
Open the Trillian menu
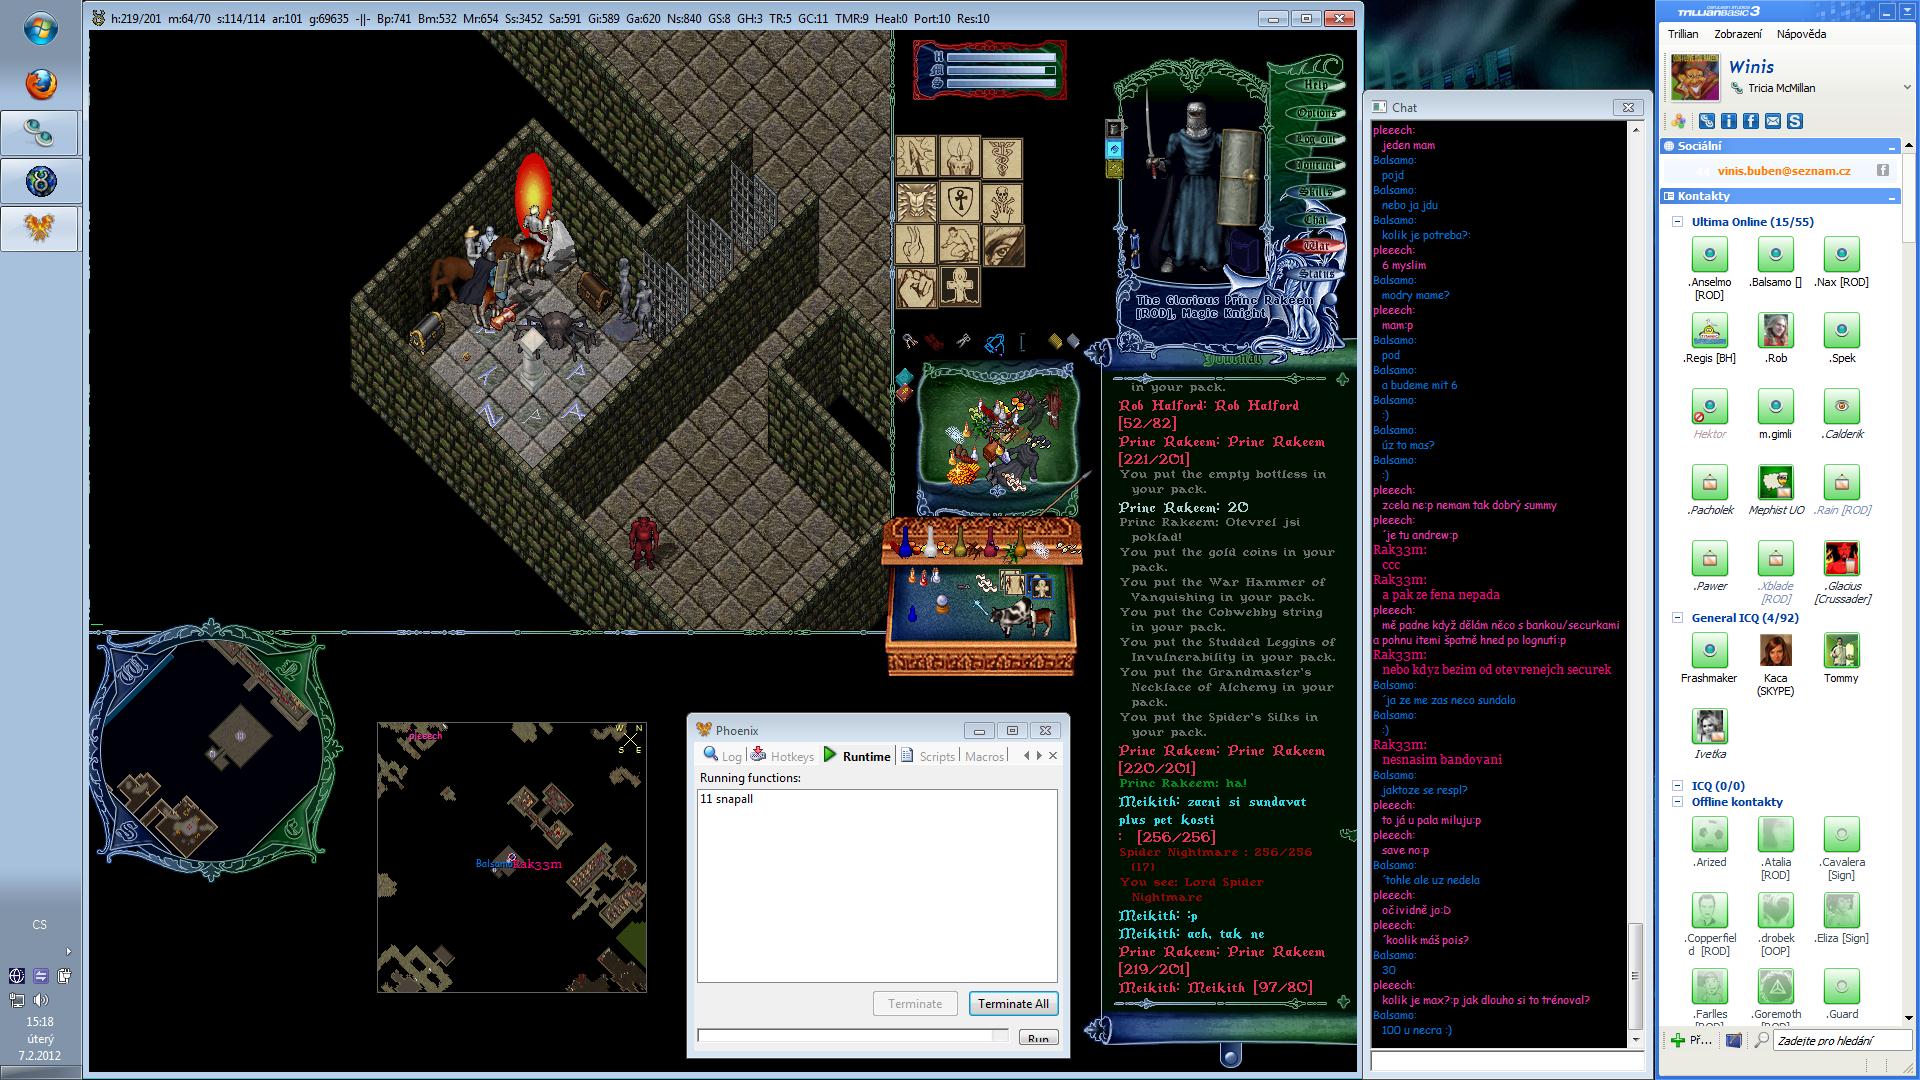click(x=1683, y=34)
